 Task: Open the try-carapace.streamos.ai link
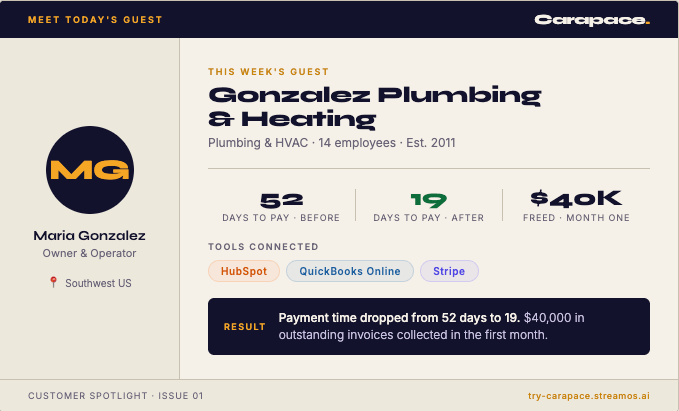pyautogui.click(x=588, y=396)
